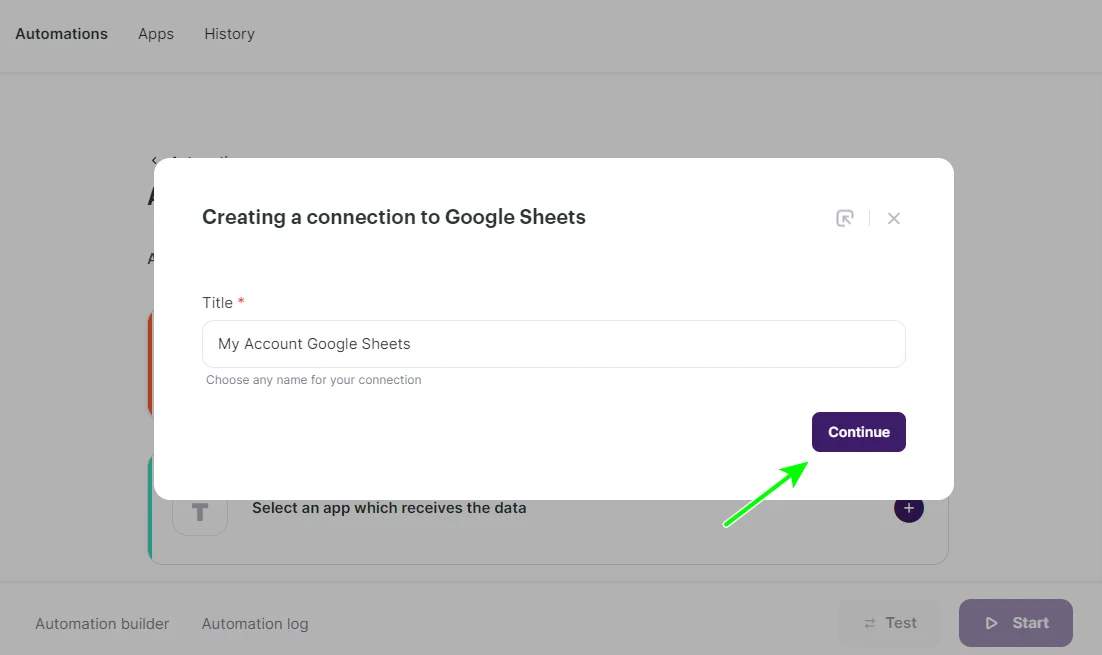Click the pop-out icon in dialog header

click(x=845, y=218)
